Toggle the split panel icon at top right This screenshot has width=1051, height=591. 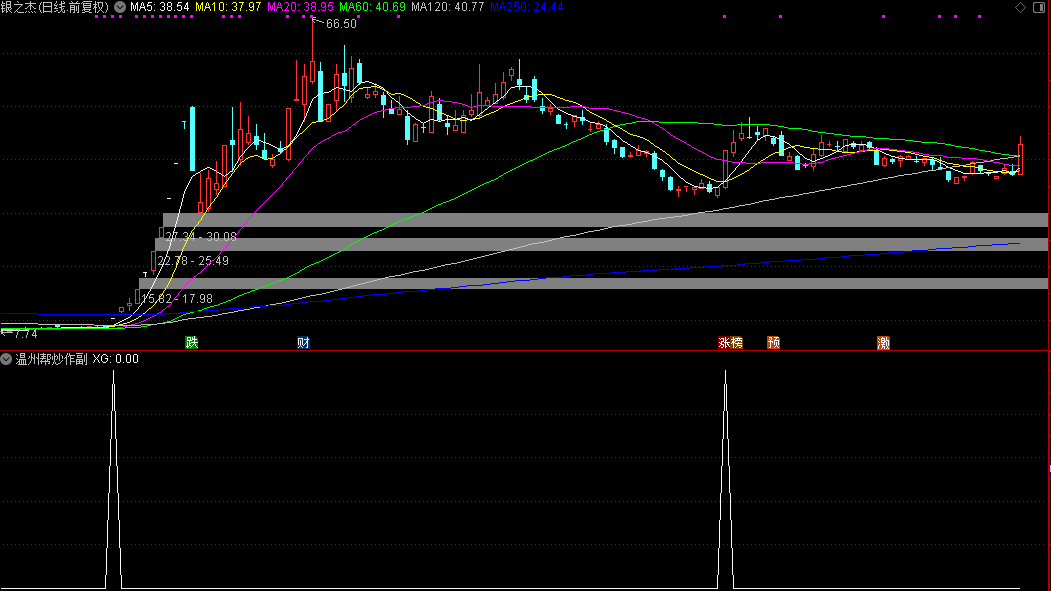click(x=1039, y=7)
